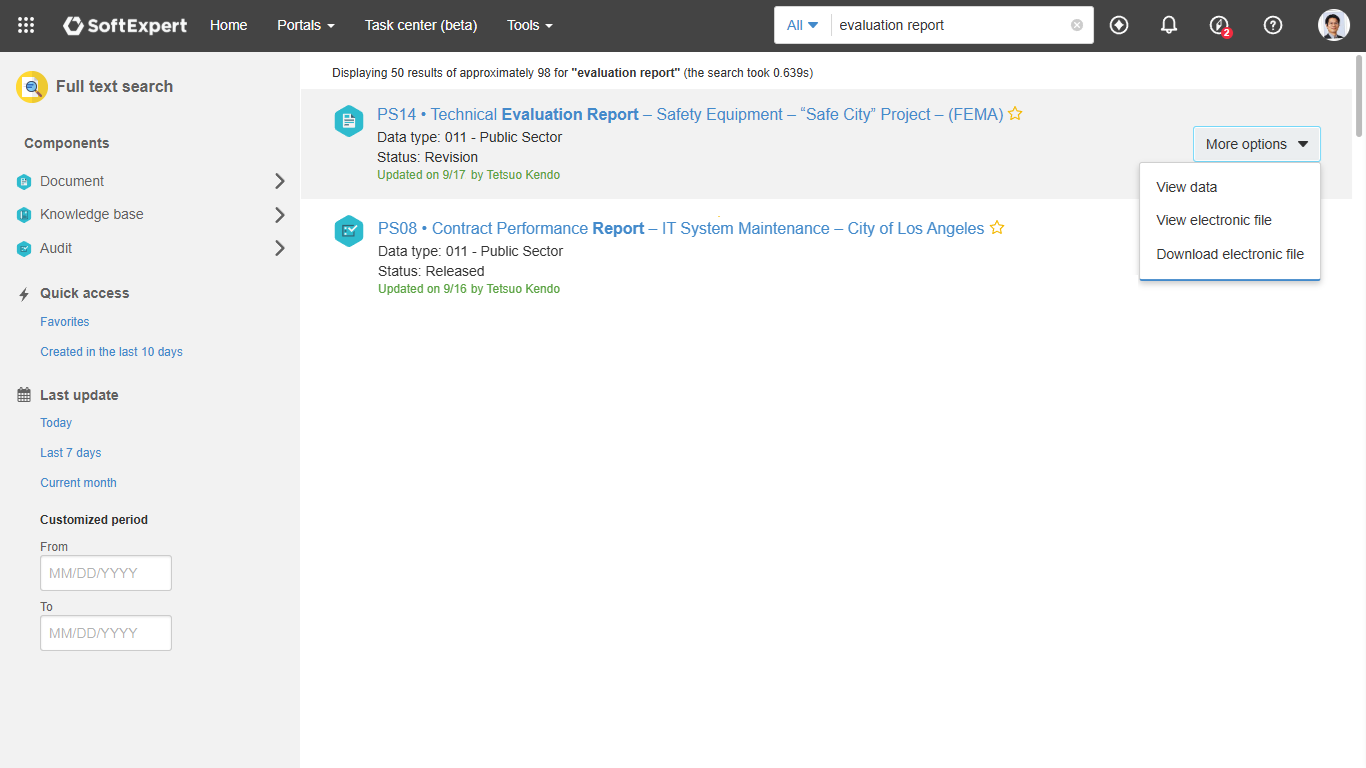This screenshot has height=768, width=1366.
Task: Open the PS14 Technical Evaluation Report link
Action: coord(690,114)
